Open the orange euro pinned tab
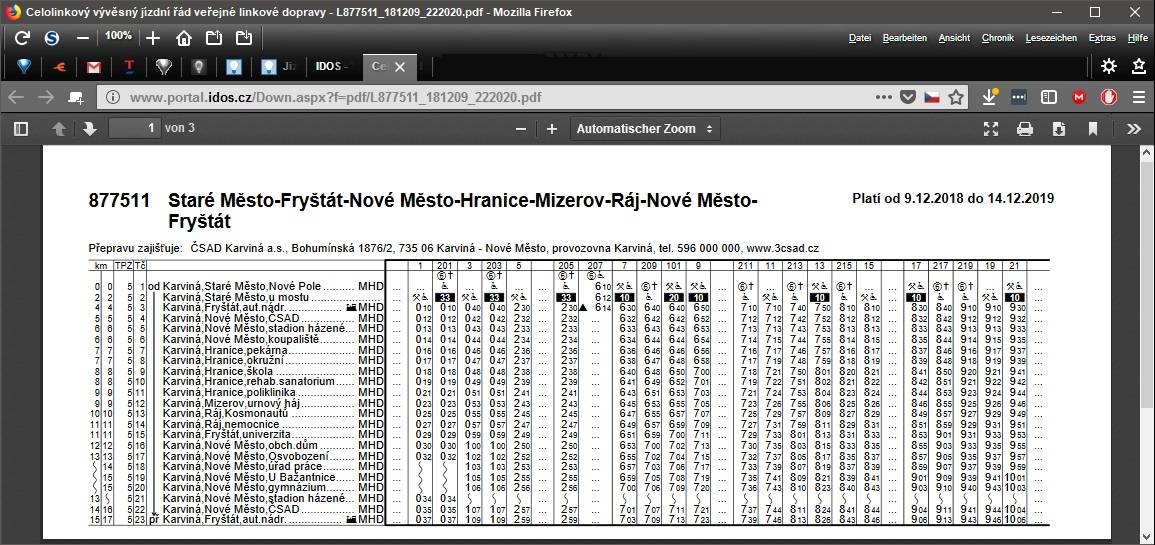This screenshot has width=1155, height=545. click(60, 67)
